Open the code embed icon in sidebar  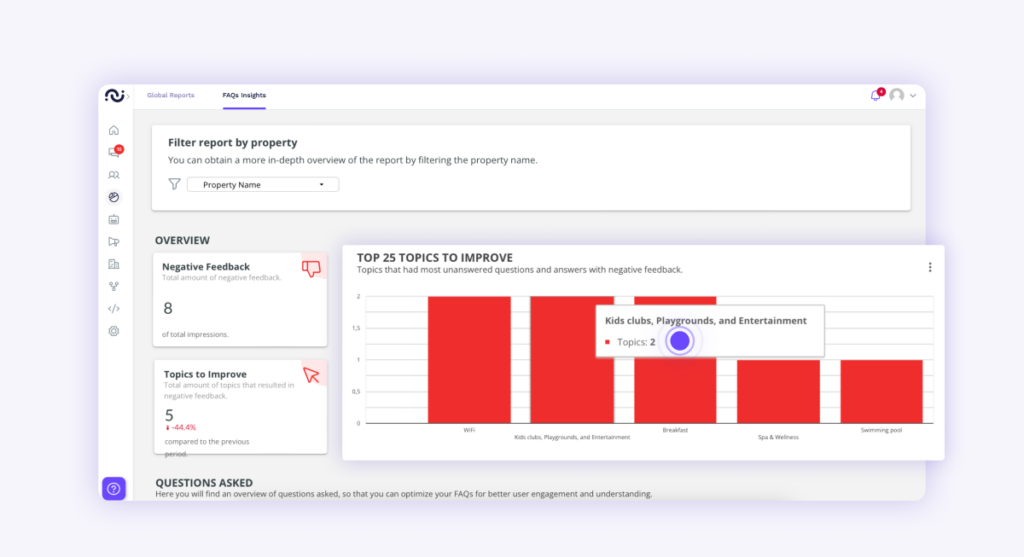(x=114, y=308)
